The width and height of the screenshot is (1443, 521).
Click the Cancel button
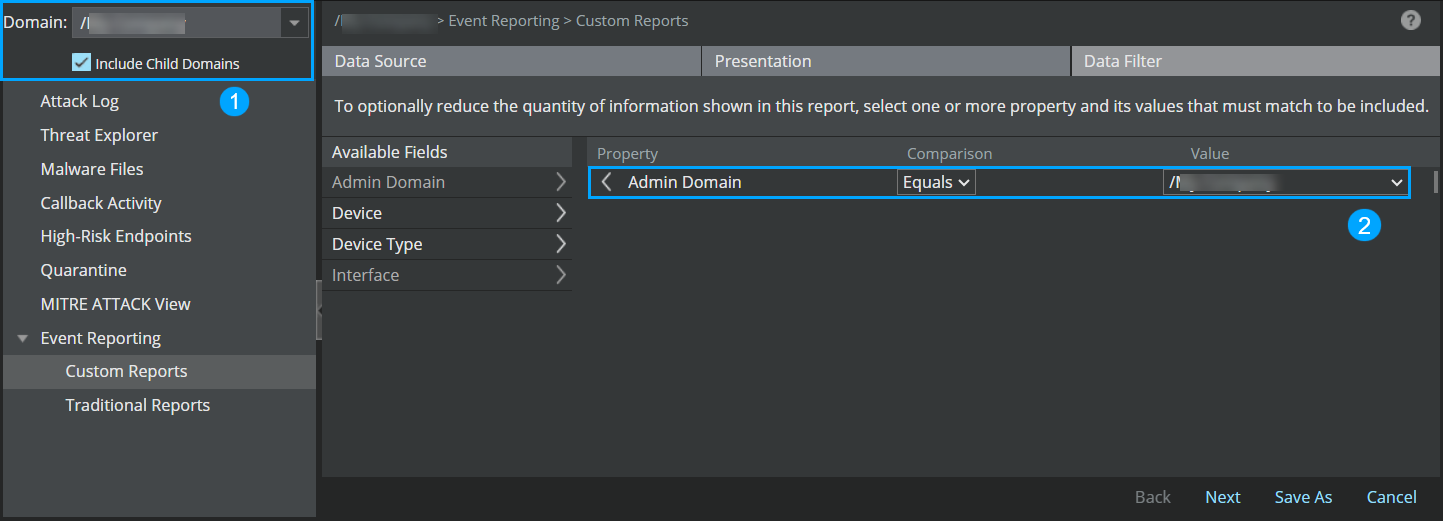[x=1391, y=497]
